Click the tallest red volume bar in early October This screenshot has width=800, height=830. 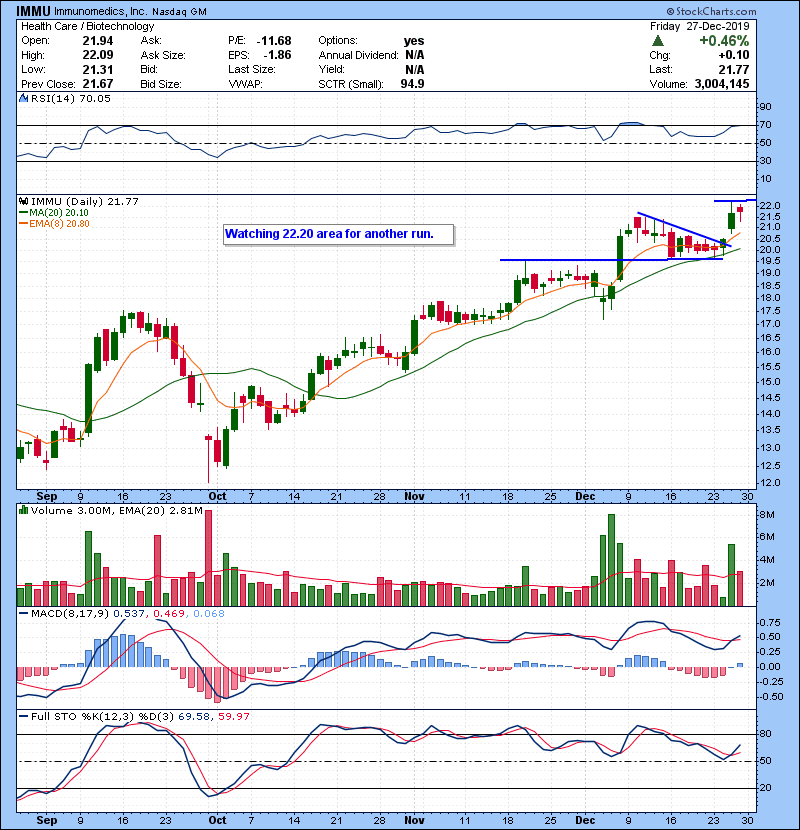coord(209,558)
